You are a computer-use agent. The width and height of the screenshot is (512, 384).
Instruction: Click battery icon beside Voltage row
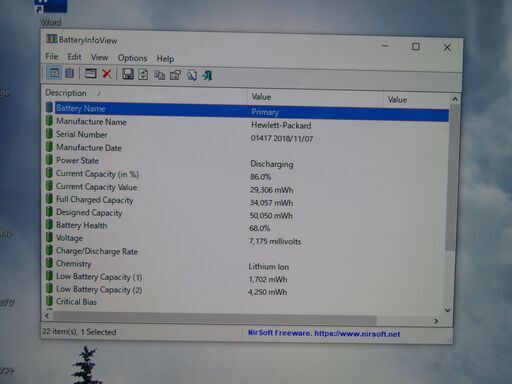(49, 237)
